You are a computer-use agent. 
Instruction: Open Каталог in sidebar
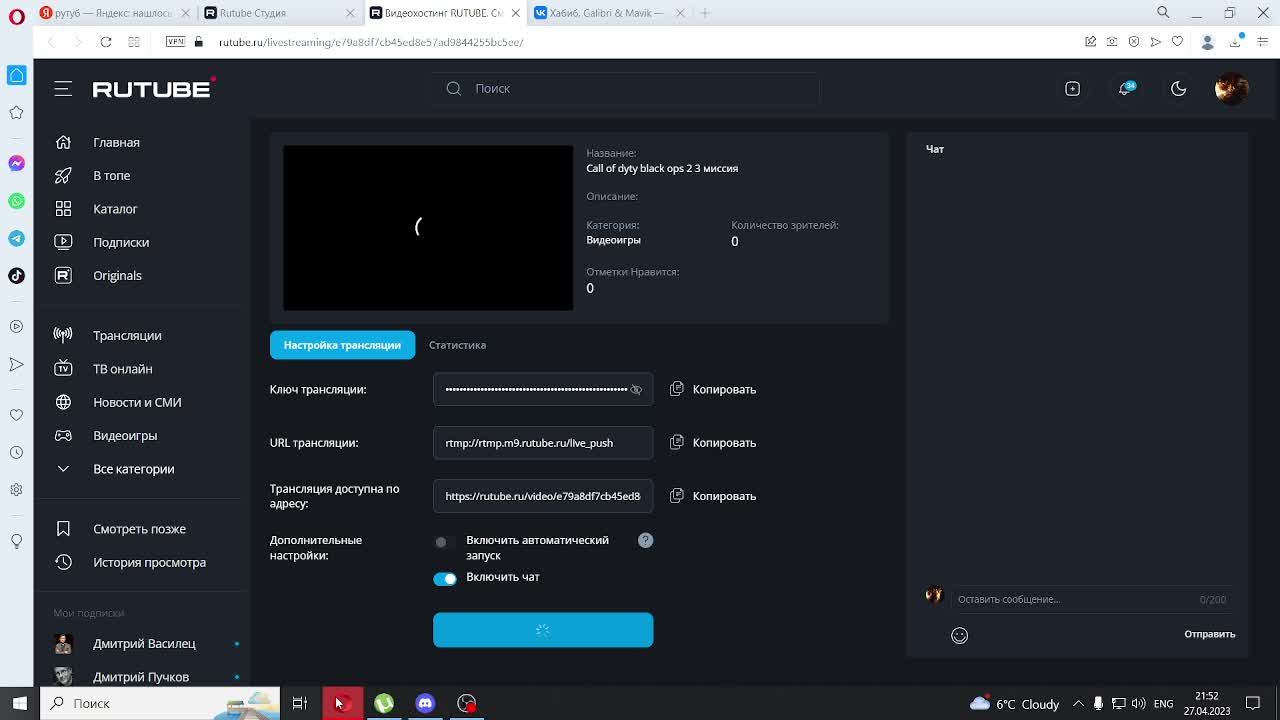[115, 209]
